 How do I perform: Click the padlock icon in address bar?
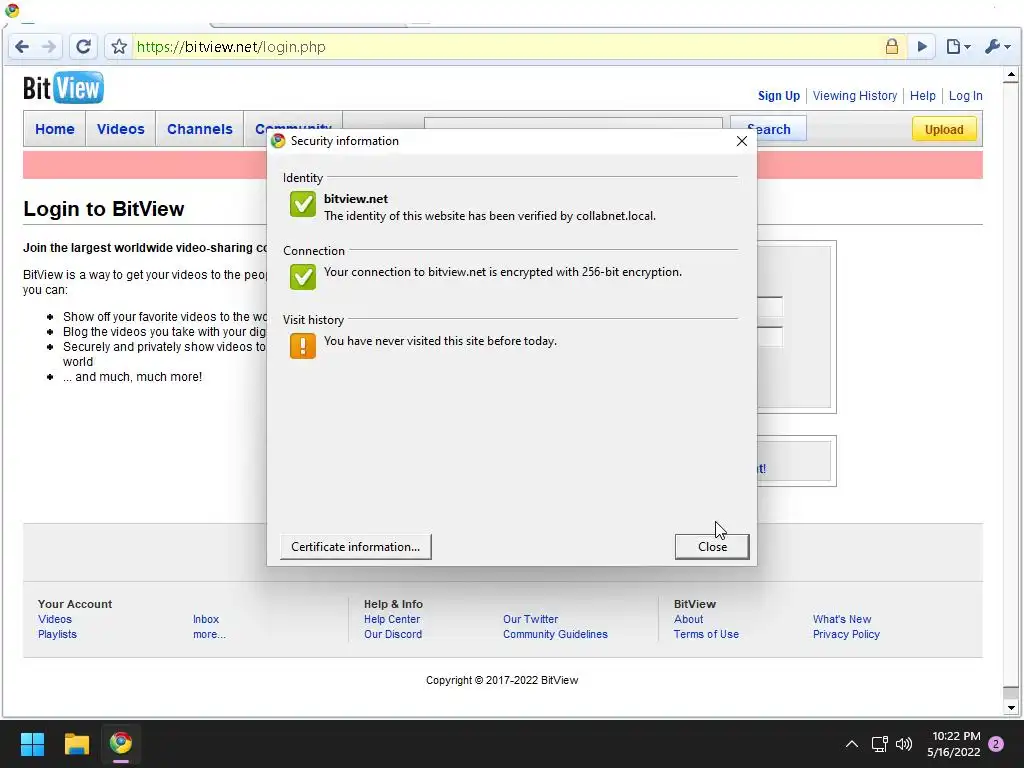pyautogui.click(x=891, y=46)
